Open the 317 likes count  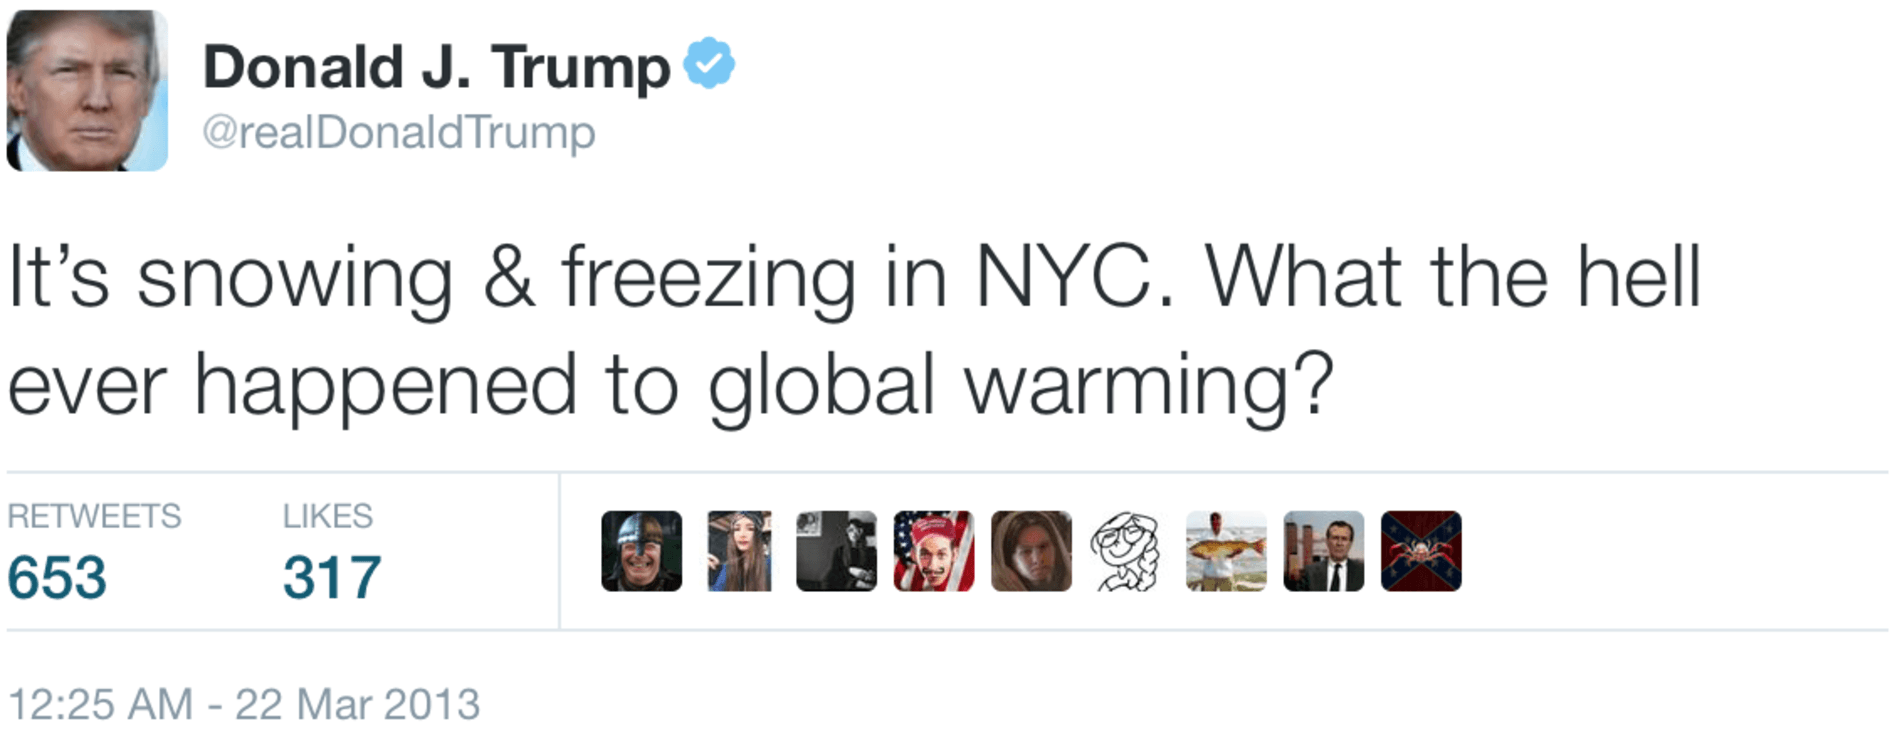coord(331,578)
